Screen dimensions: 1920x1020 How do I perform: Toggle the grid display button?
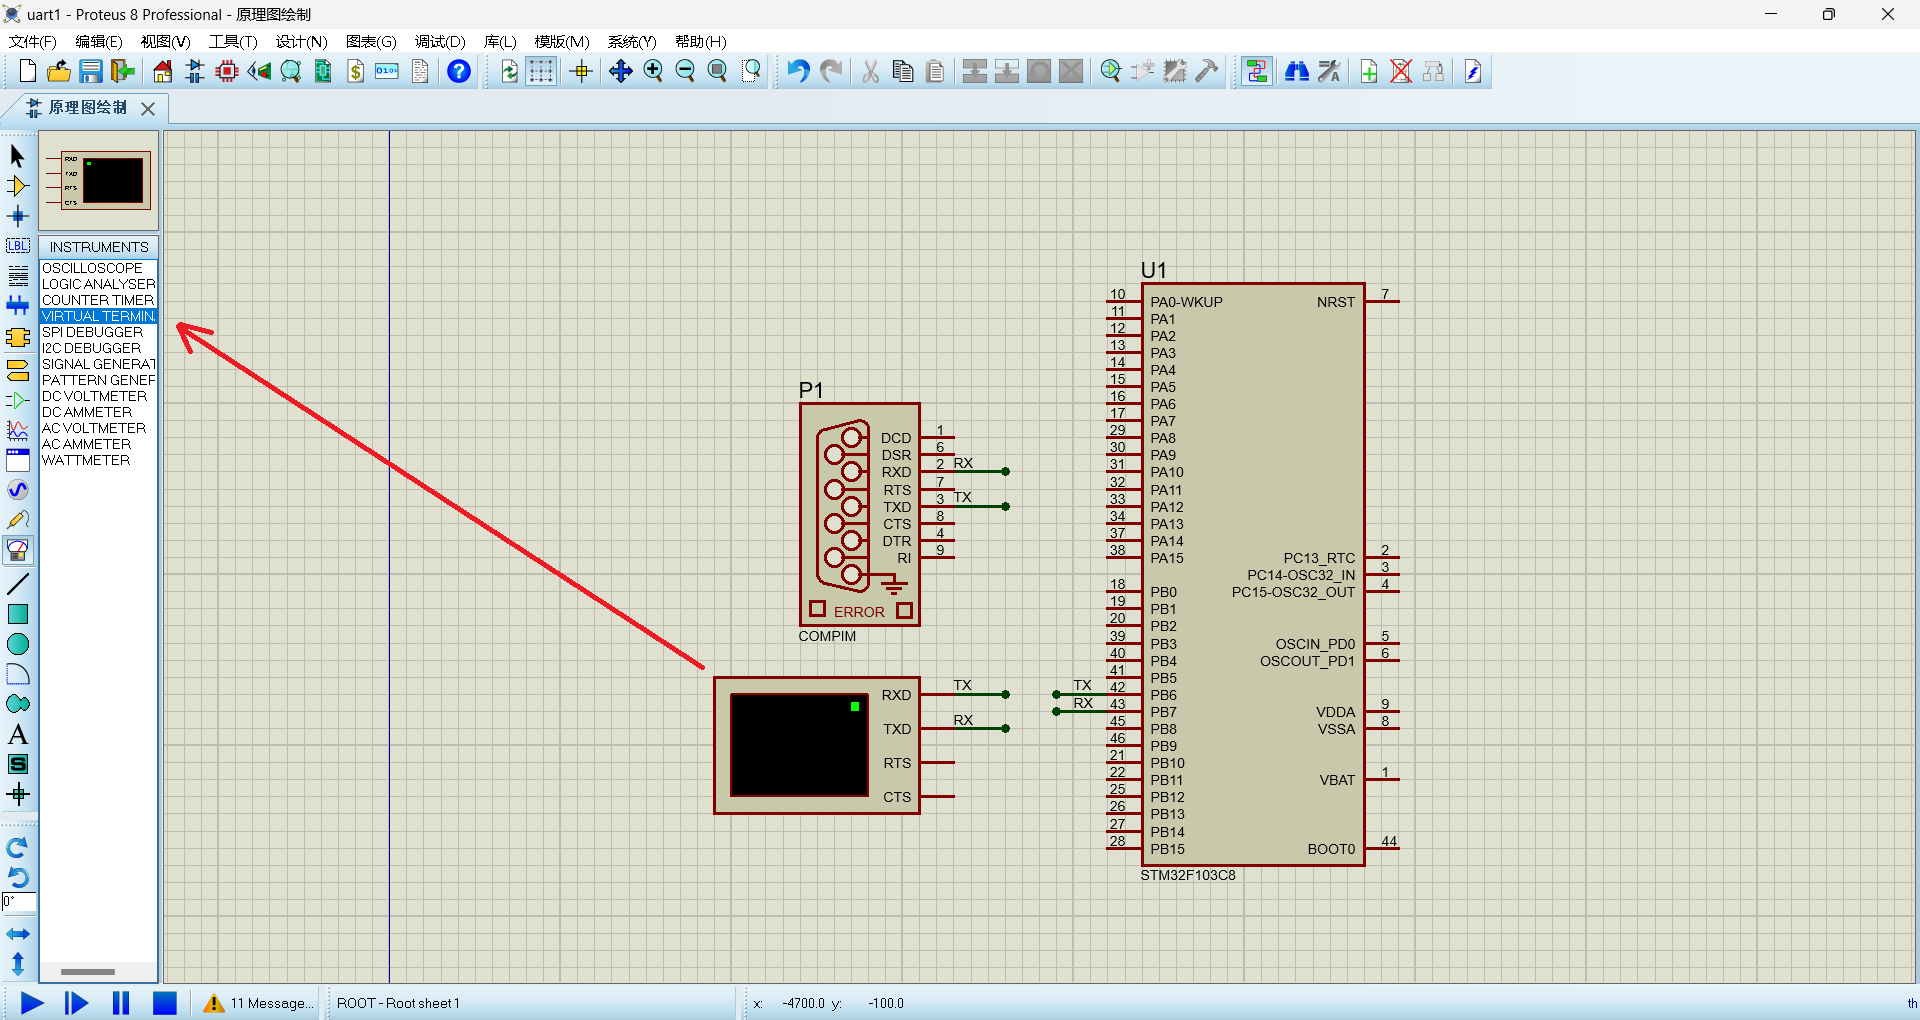coord(541,71)
